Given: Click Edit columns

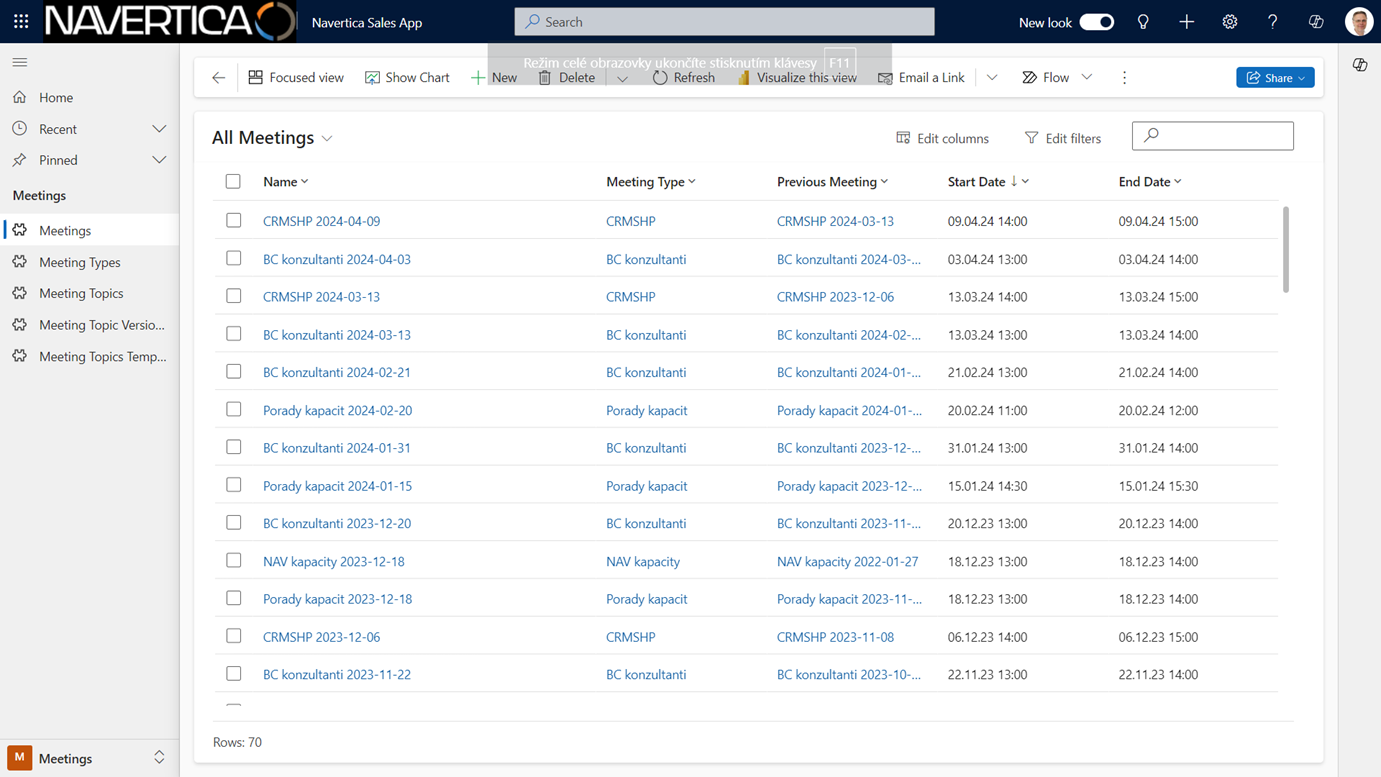Looking at the screenshot, I should pyautogui.click(x=942, y=138).
